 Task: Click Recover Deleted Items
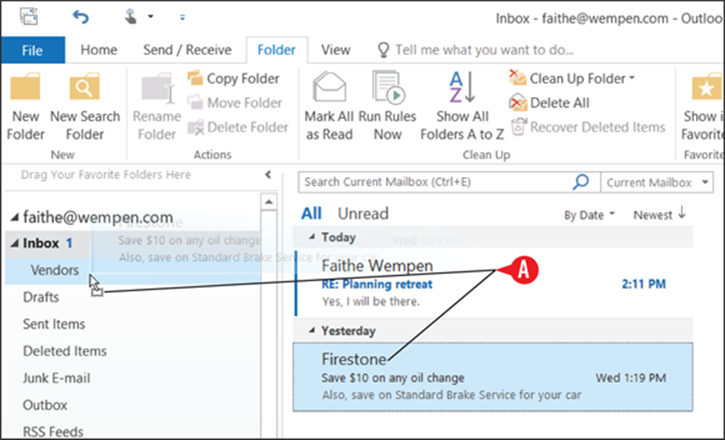pos(588,127)
